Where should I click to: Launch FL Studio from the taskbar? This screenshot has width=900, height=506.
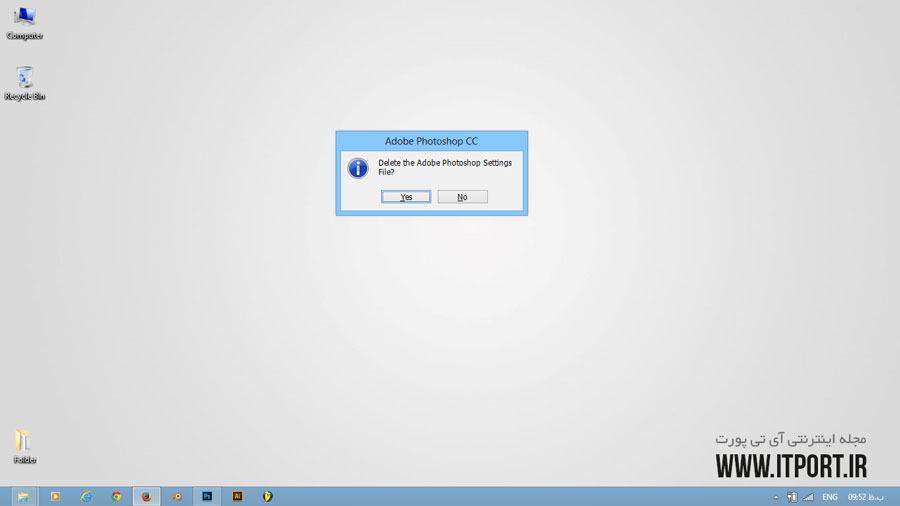point(267,497)
